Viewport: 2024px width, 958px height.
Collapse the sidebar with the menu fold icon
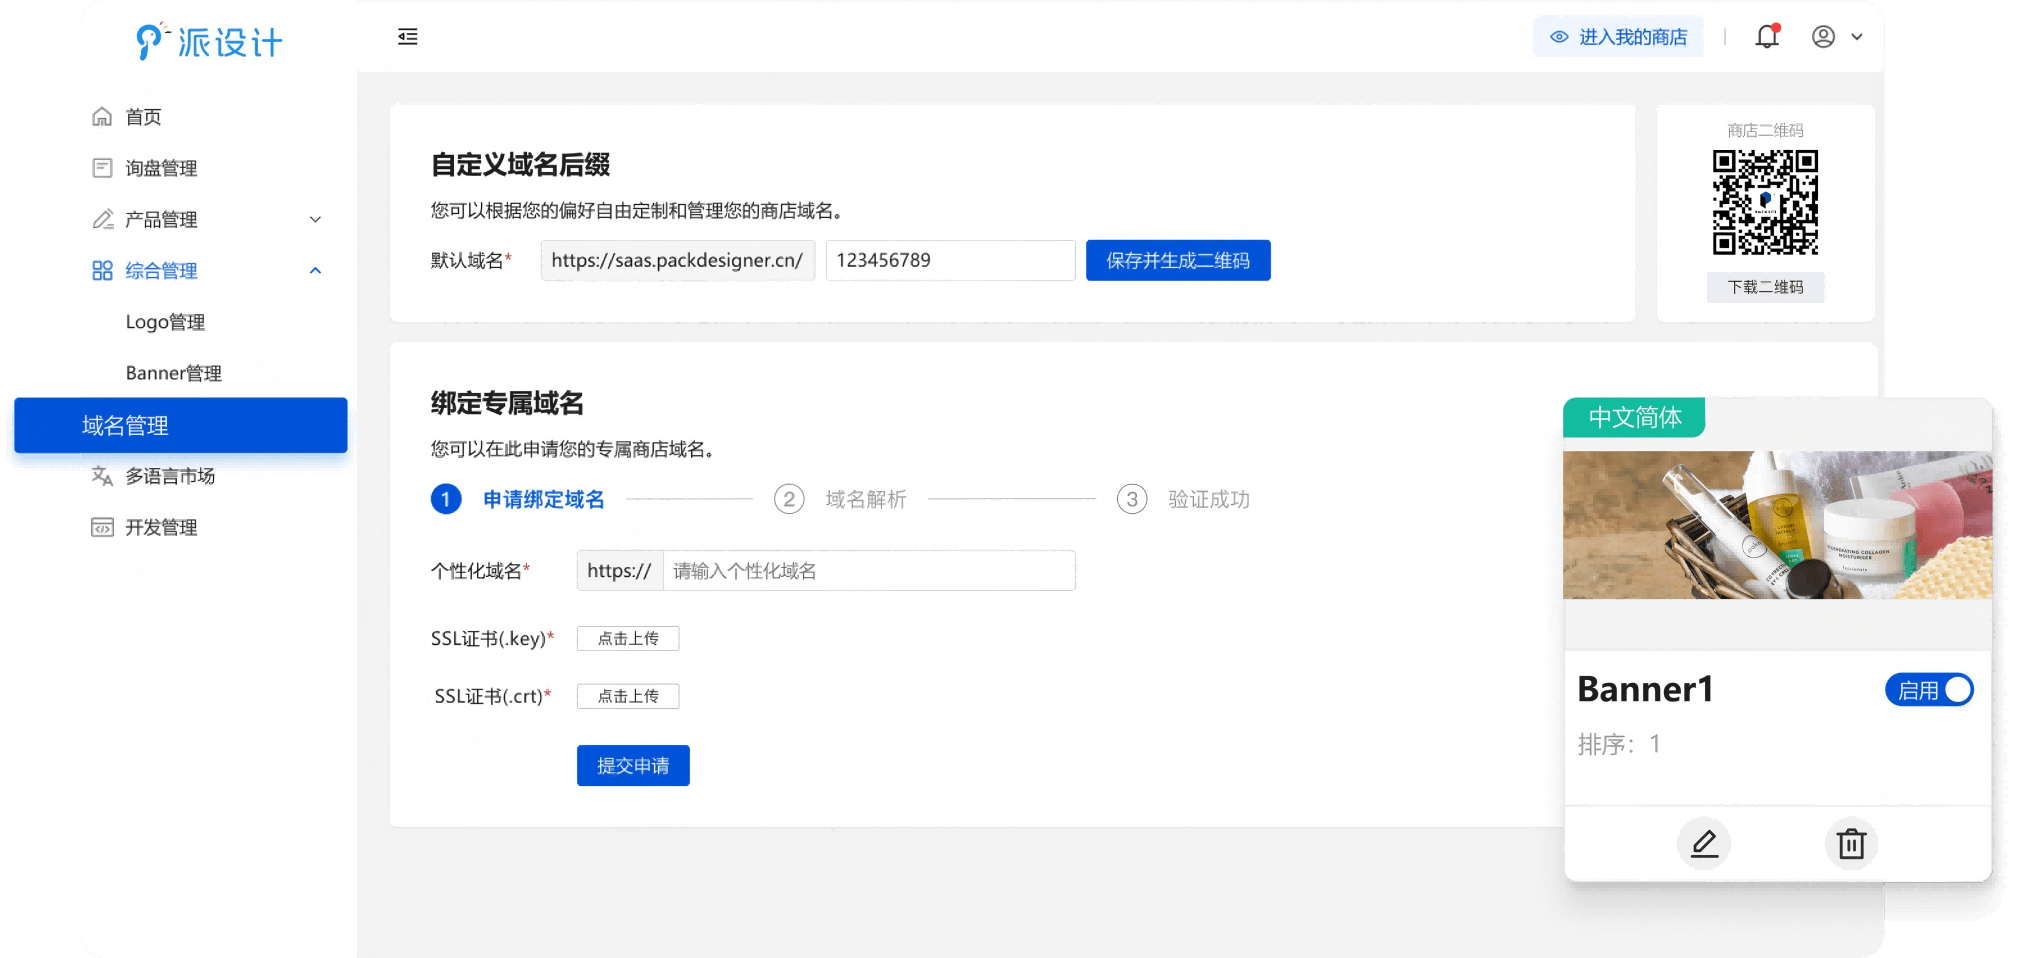point(407,37)
